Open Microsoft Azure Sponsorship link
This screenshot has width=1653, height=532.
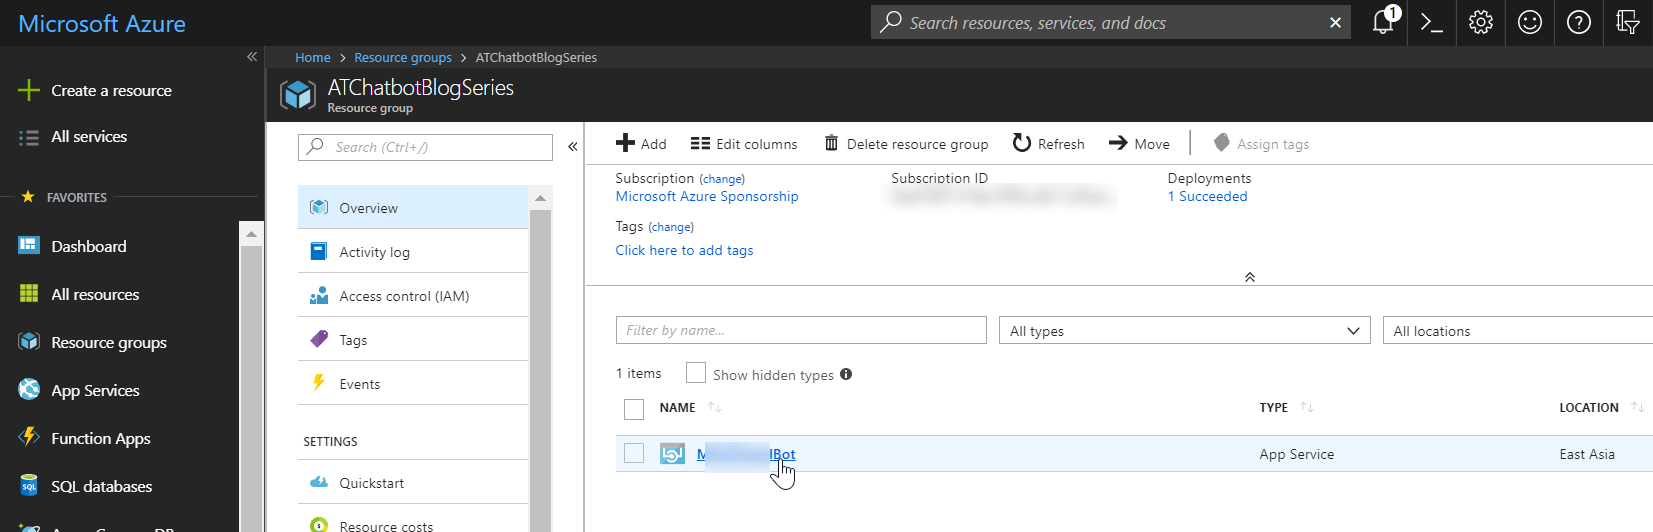click(707, 196)
